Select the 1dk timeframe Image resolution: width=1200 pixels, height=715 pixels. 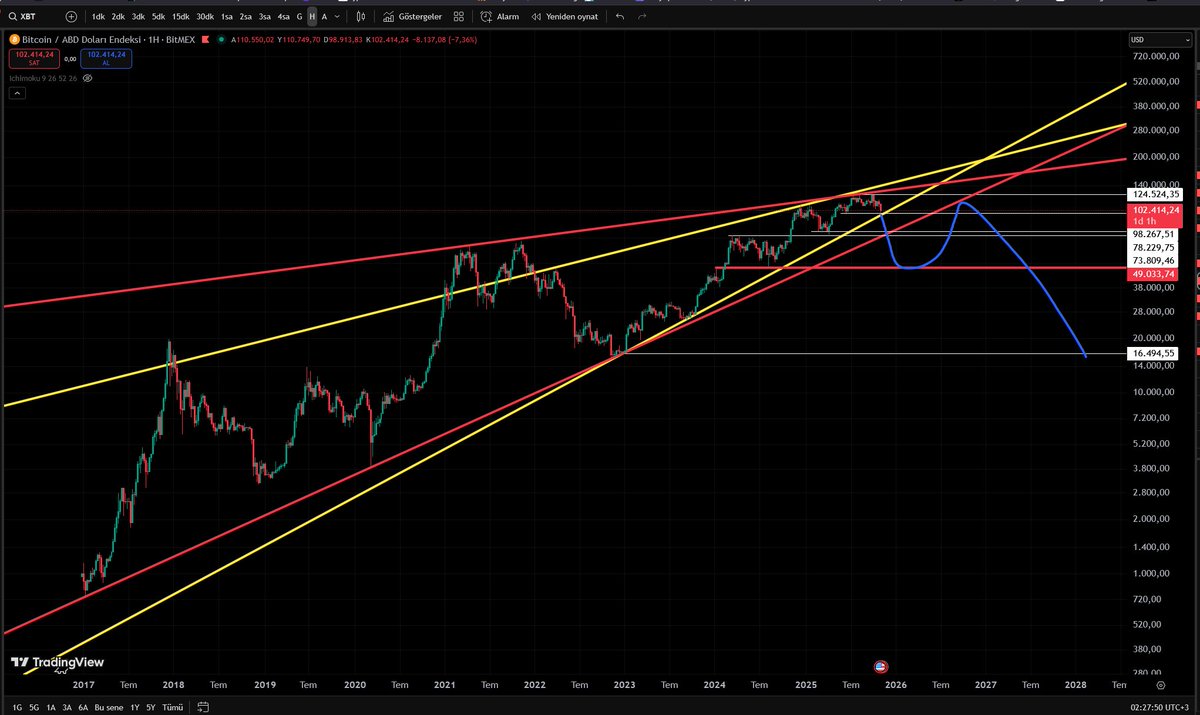(98, 17)
